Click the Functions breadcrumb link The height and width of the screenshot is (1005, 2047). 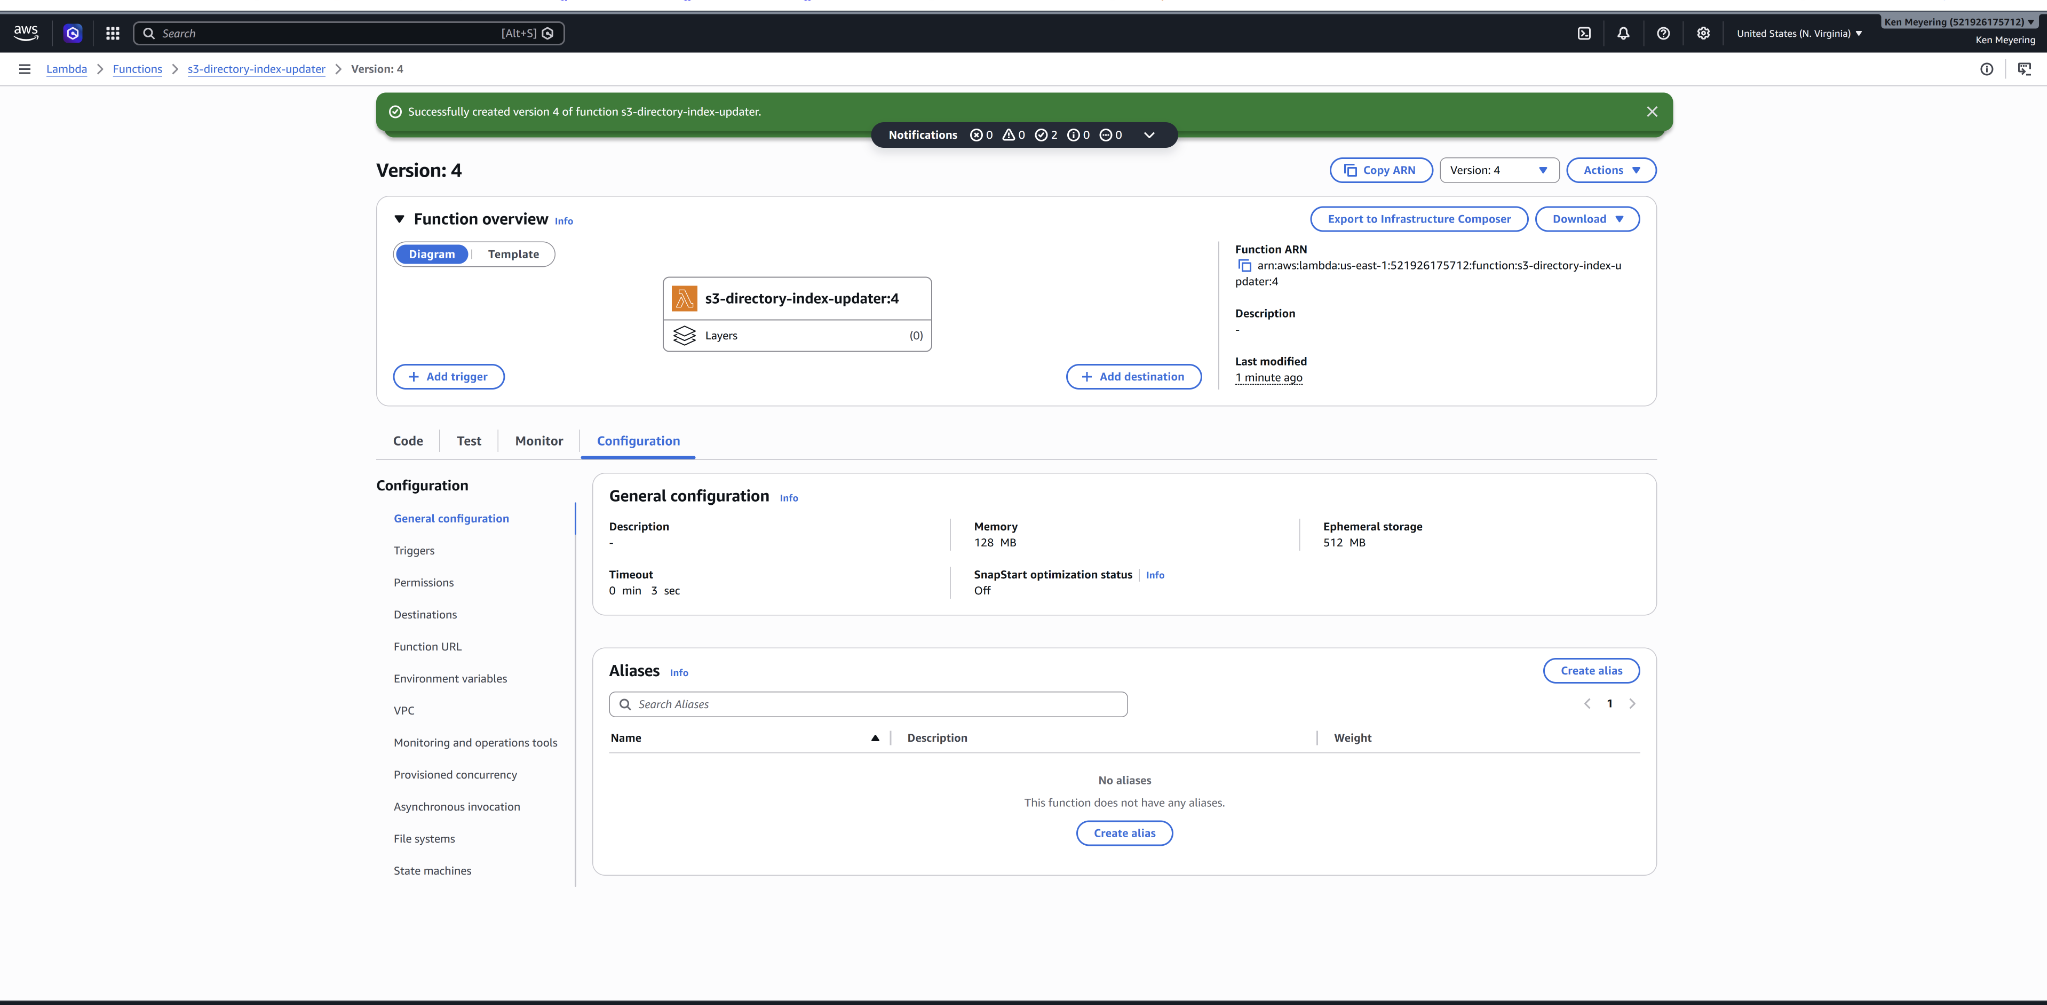pos(137,69)
